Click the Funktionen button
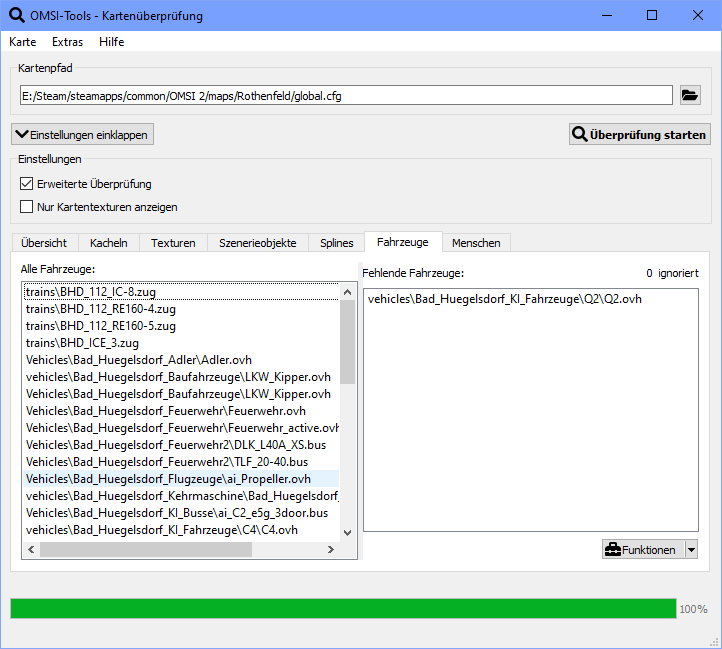Image resolution: width=722 pixels, height=649 pixels. (x=641, y=549)
